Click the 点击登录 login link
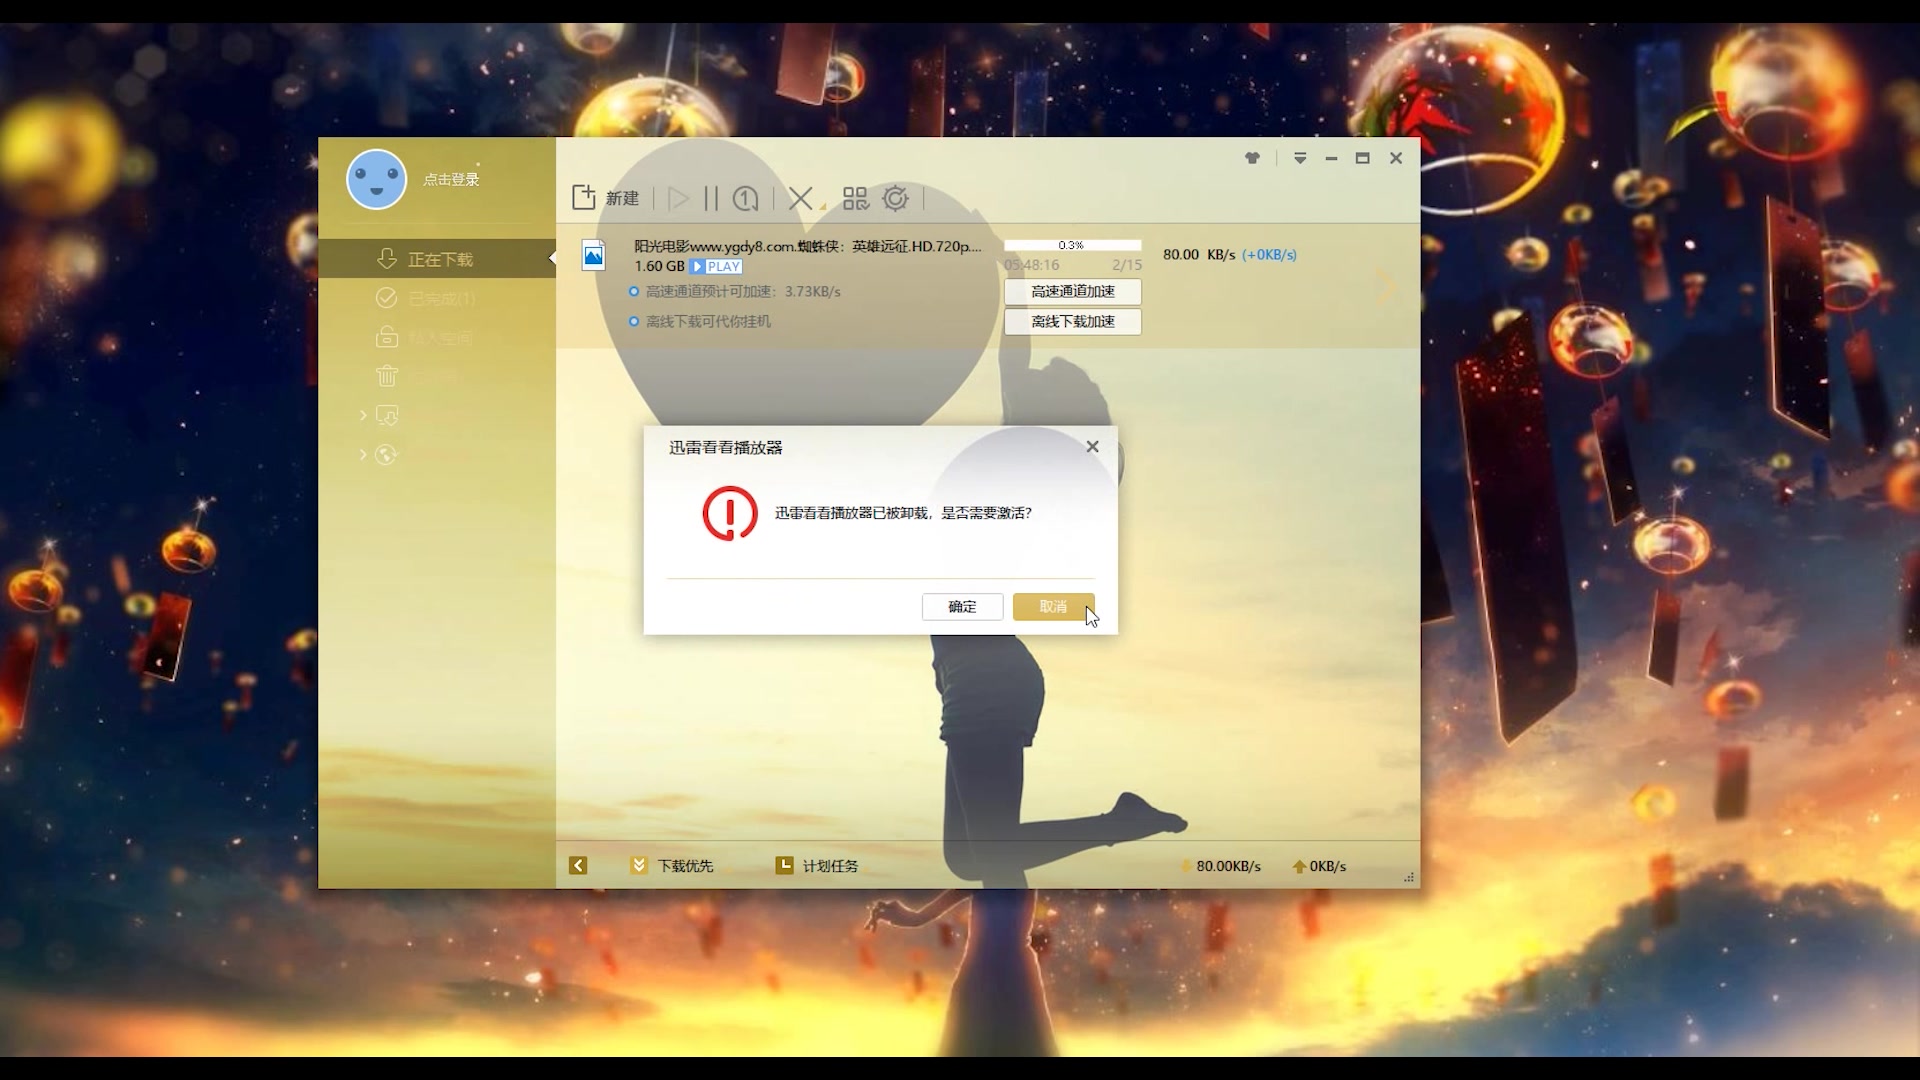Viewport: 1920px width, 1080px height. [x=451, y=179]
